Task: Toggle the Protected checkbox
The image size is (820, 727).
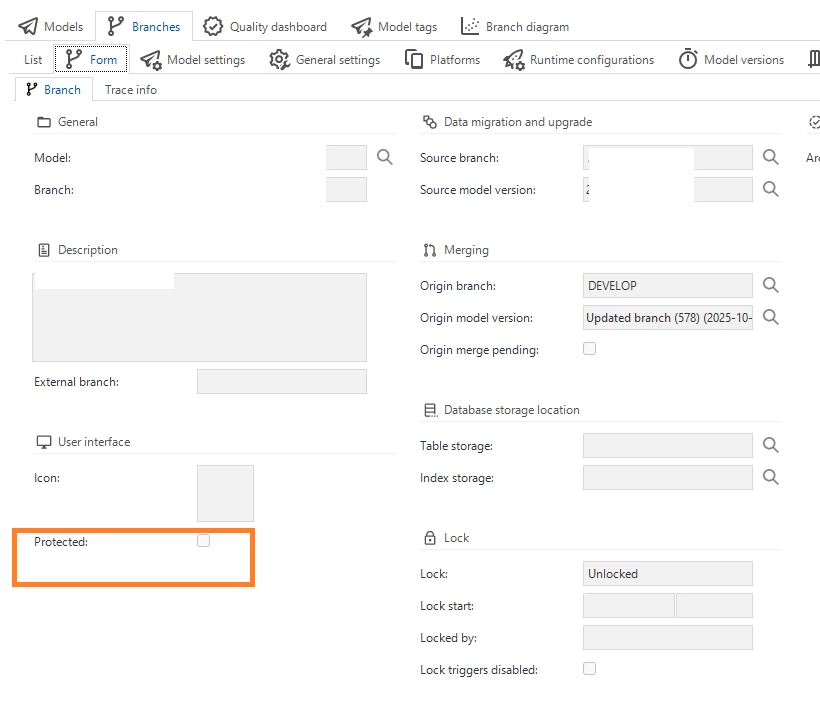Action: 203,541
